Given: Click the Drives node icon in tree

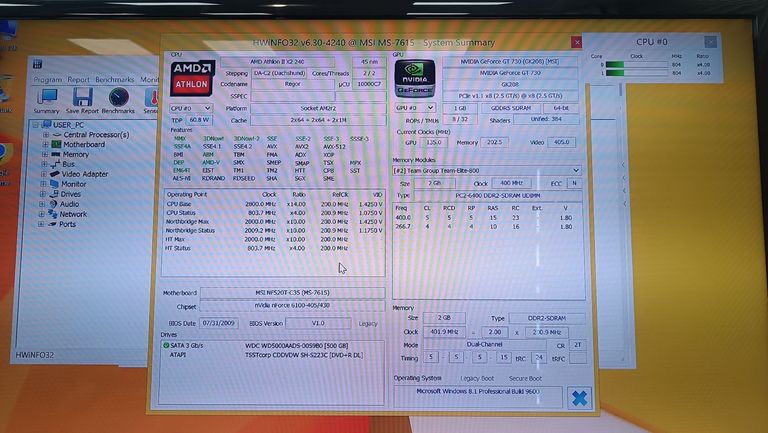Looking at the screenshot, I should point(54,194).
